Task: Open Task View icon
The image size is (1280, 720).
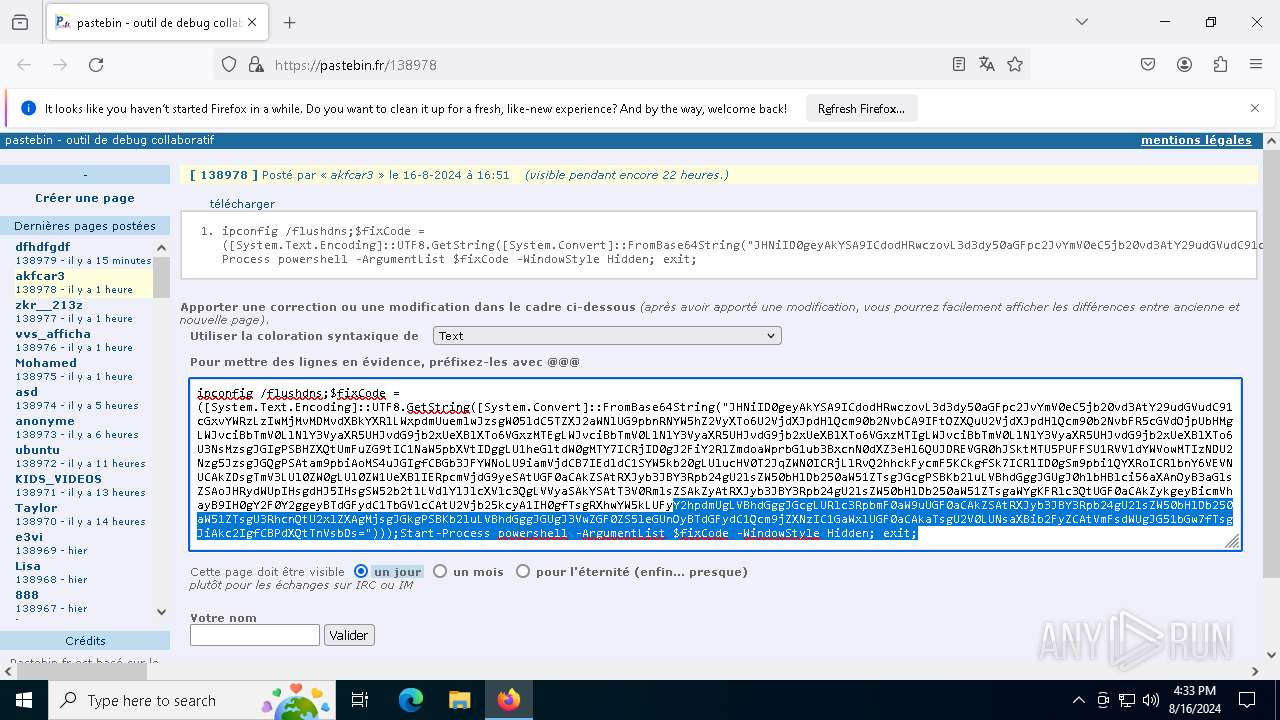Action: click(x=361, y=700)
